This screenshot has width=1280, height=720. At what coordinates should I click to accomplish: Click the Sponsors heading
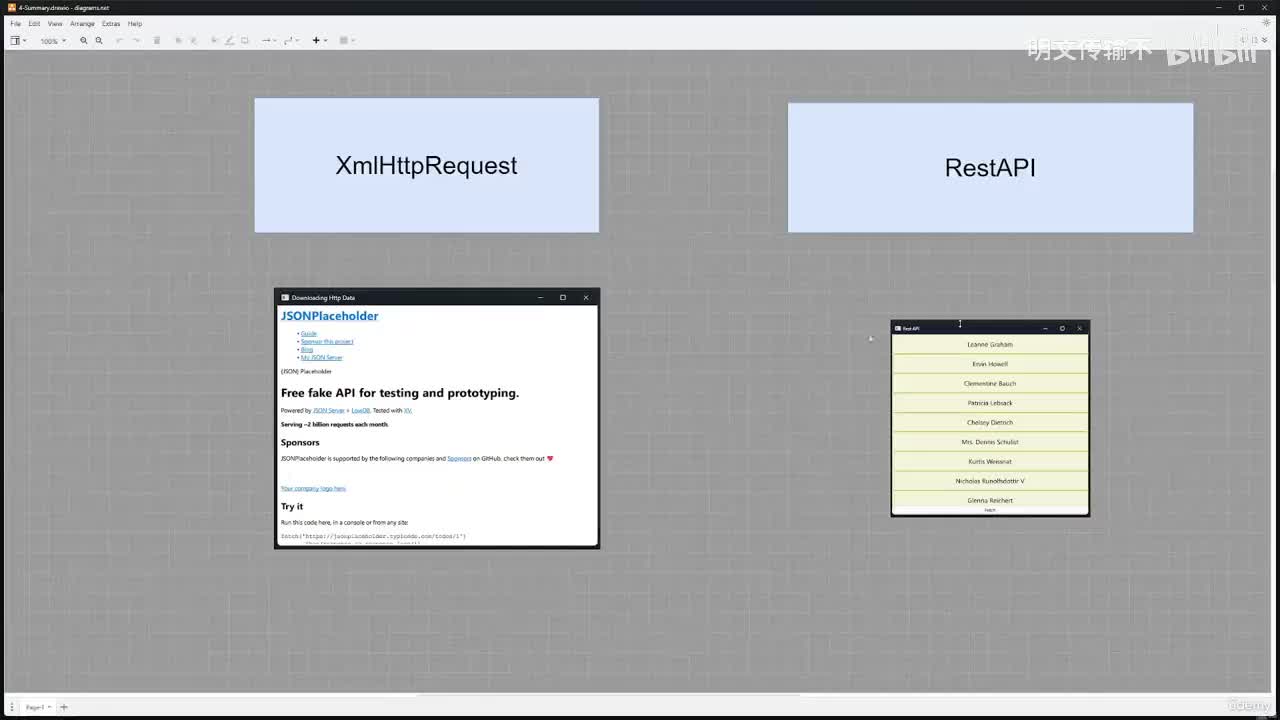pos(300,442)
